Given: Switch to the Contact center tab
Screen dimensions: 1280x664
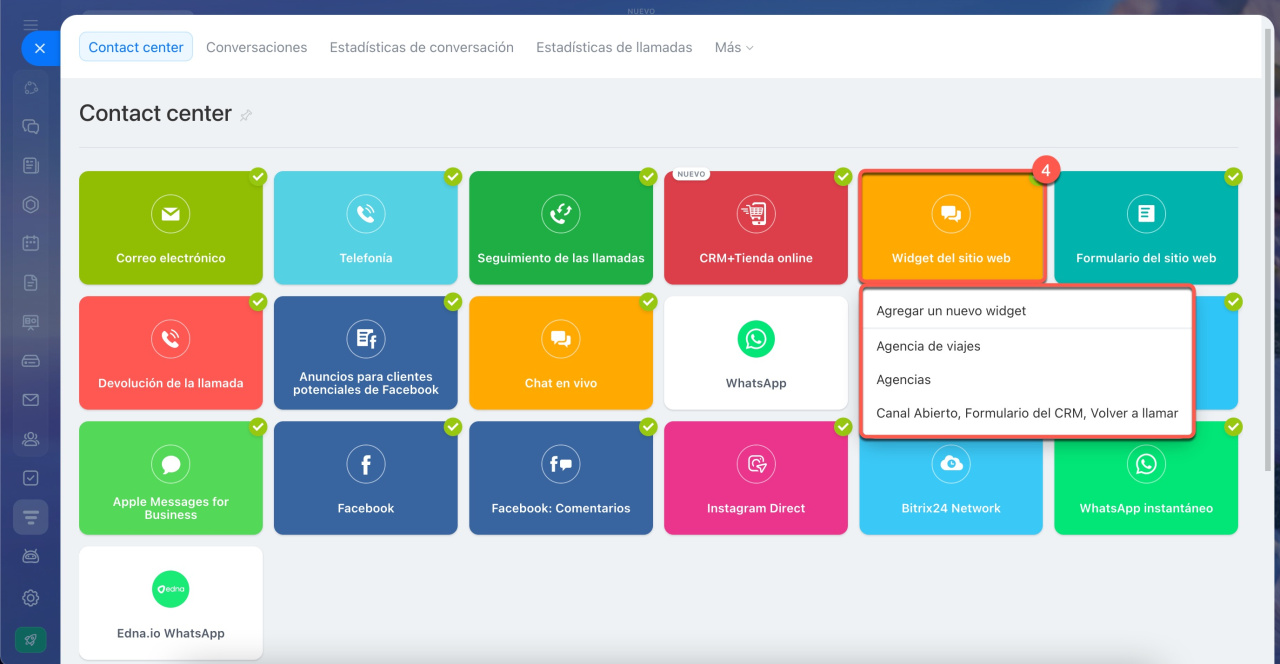Looking at the screenshot, I should (136, 47).
